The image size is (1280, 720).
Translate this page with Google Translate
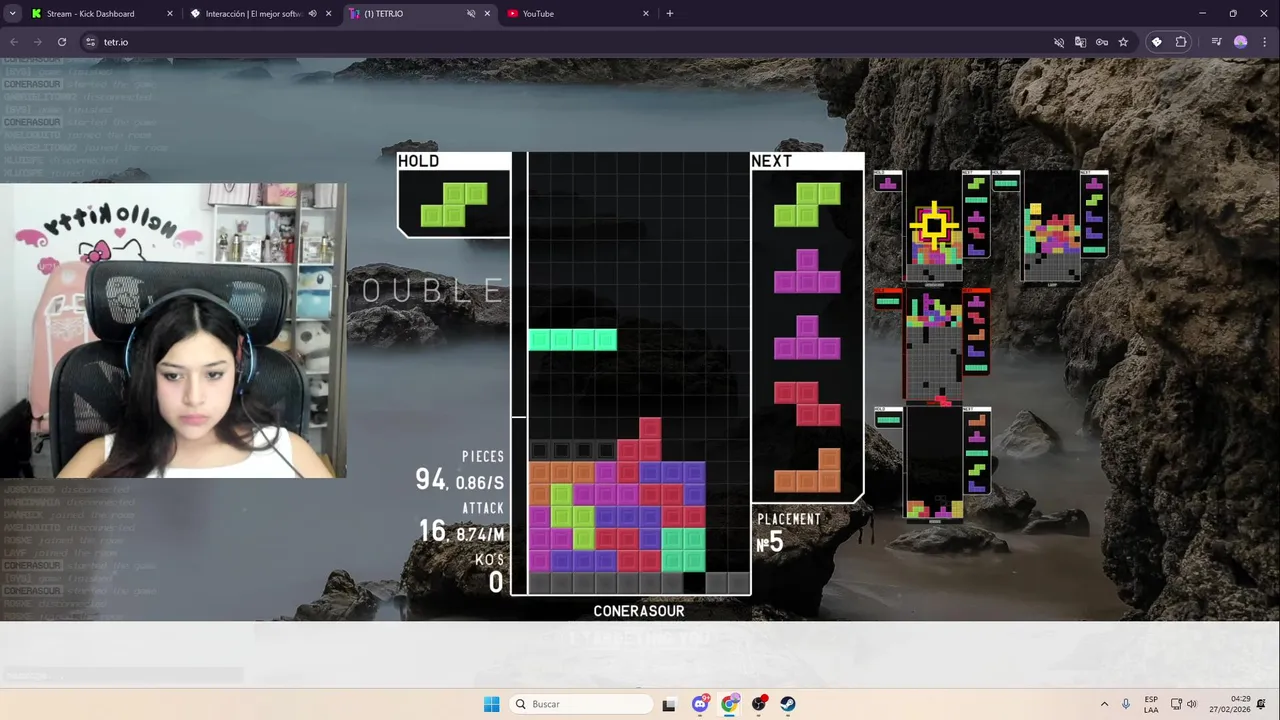pos(1080,42)
